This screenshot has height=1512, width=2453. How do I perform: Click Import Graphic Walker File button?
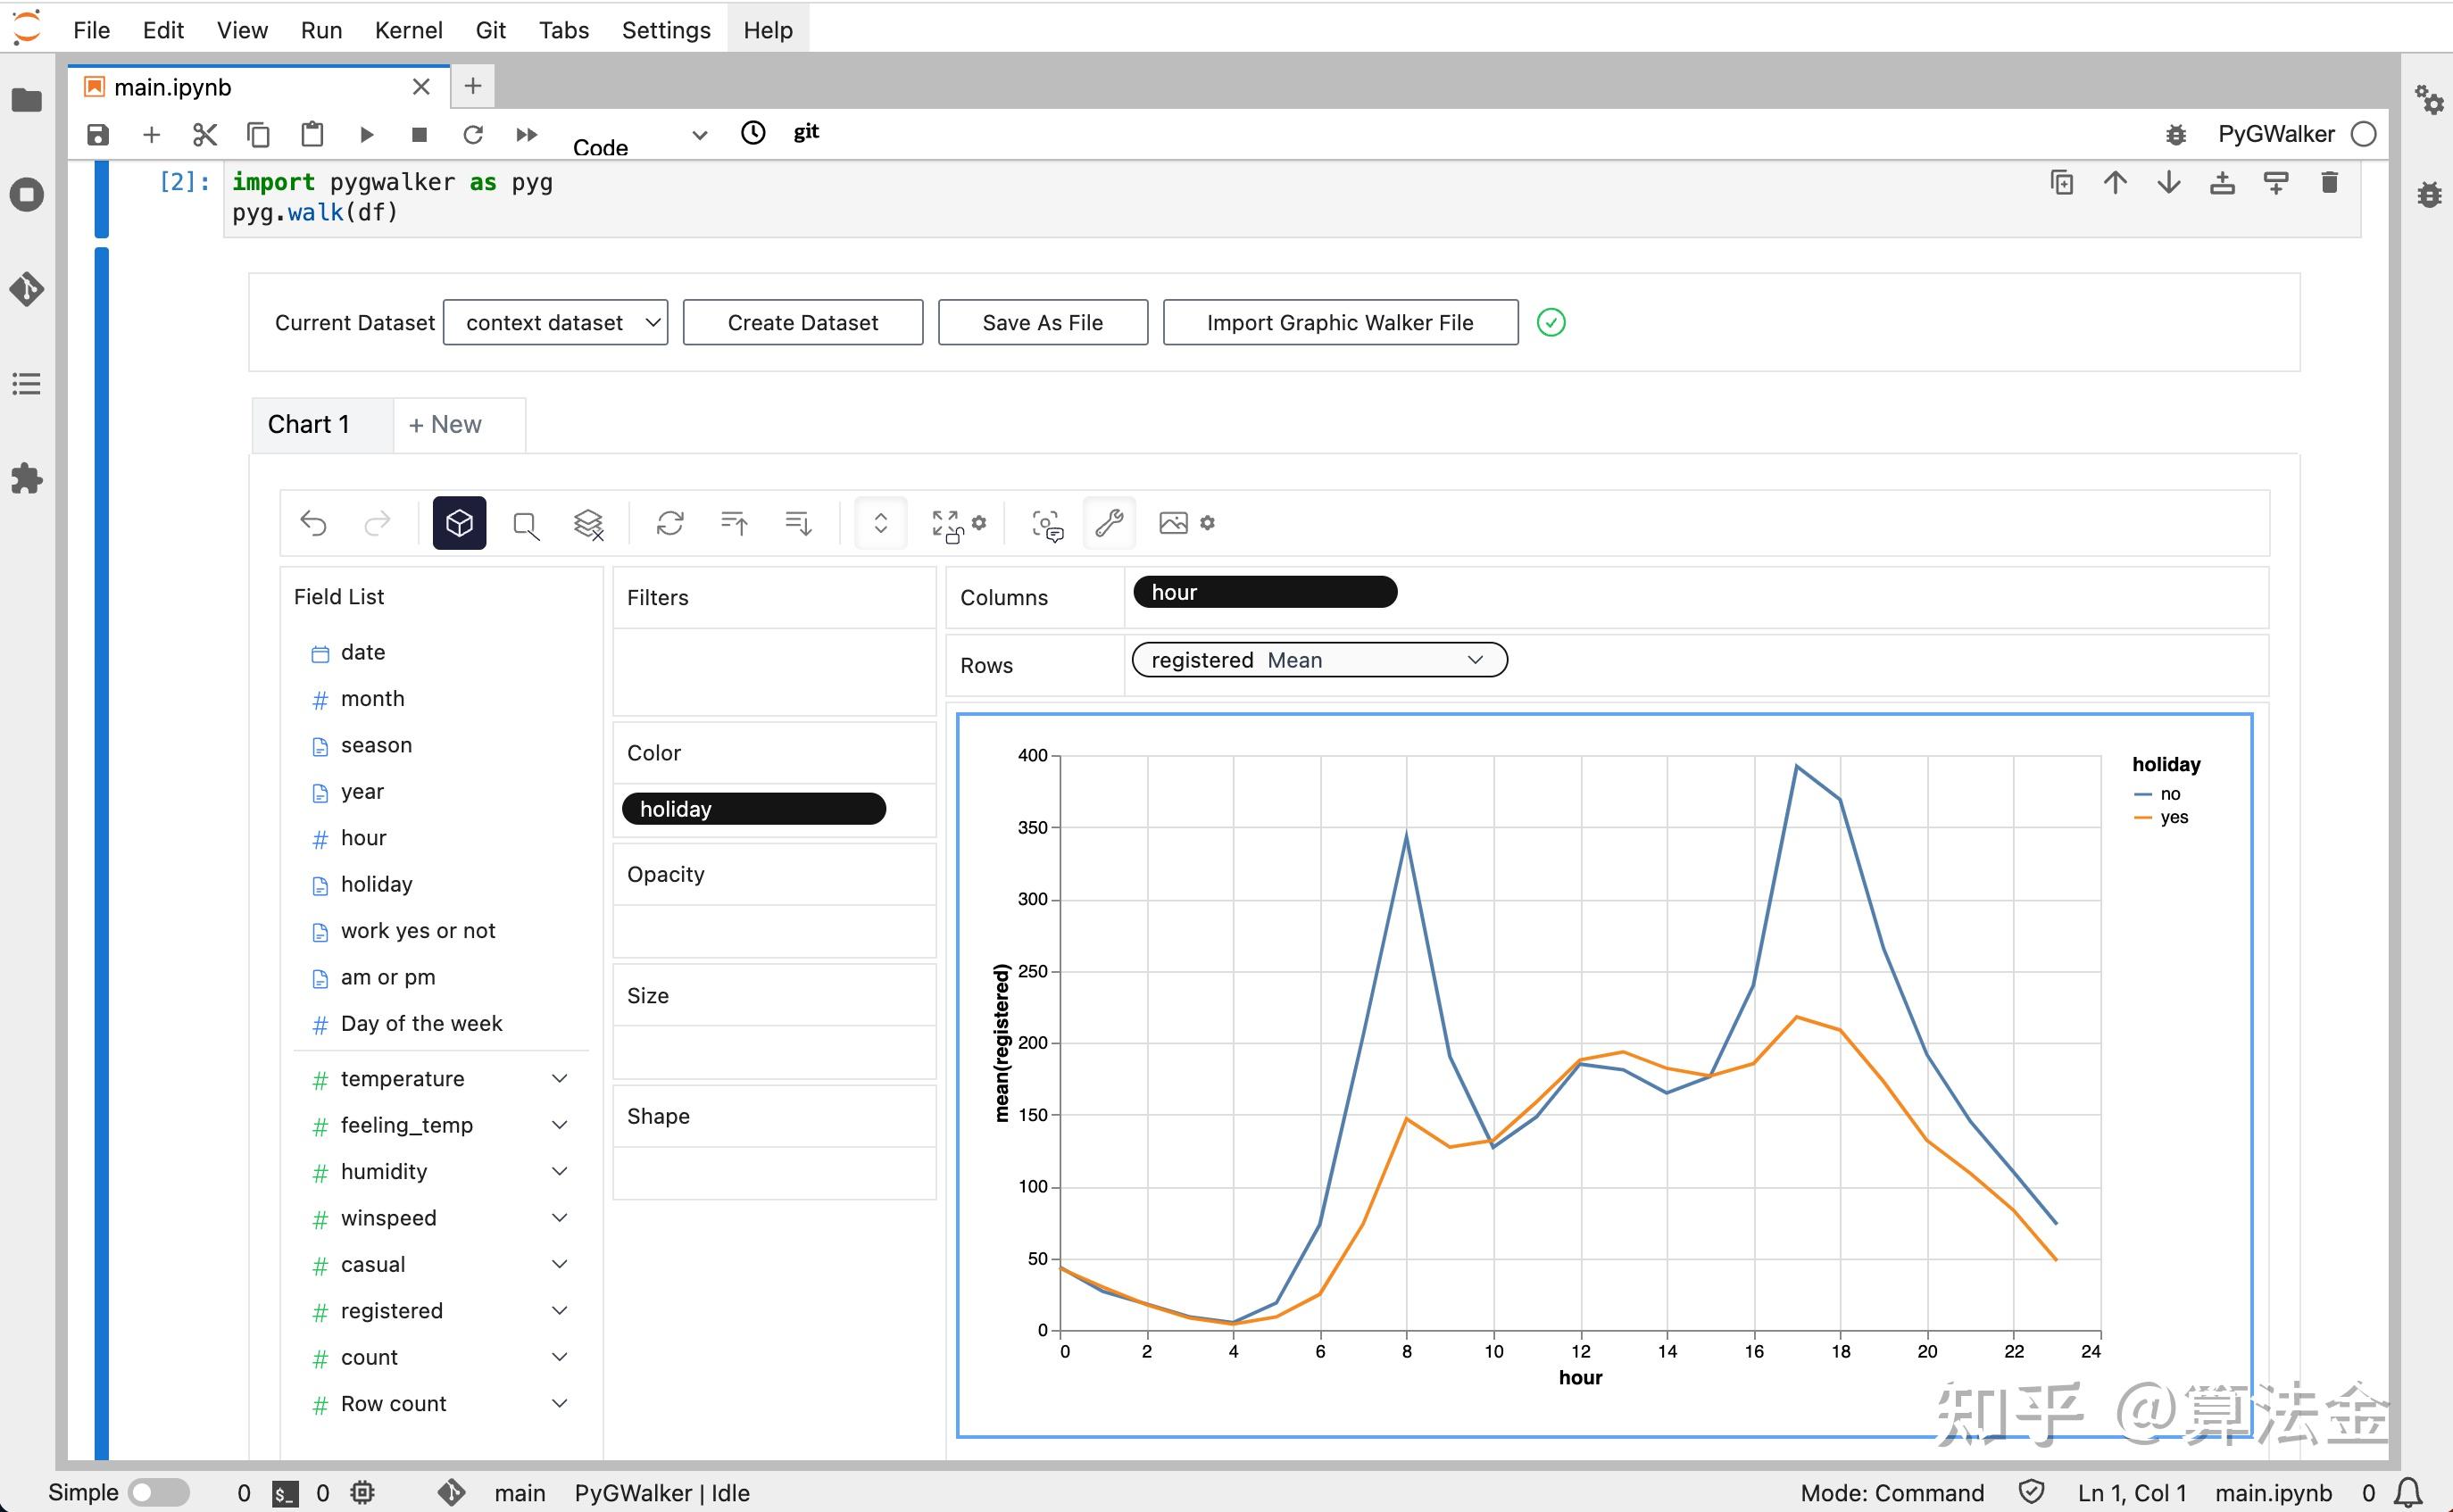tap(1340, 323)
